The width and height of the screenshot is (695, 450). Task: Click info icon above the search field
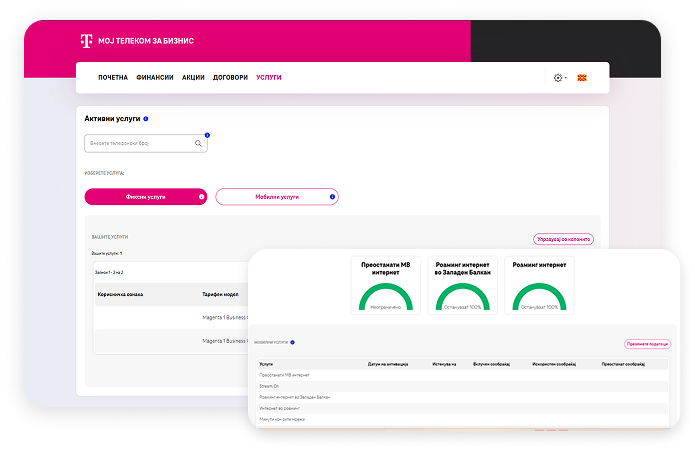207,134
